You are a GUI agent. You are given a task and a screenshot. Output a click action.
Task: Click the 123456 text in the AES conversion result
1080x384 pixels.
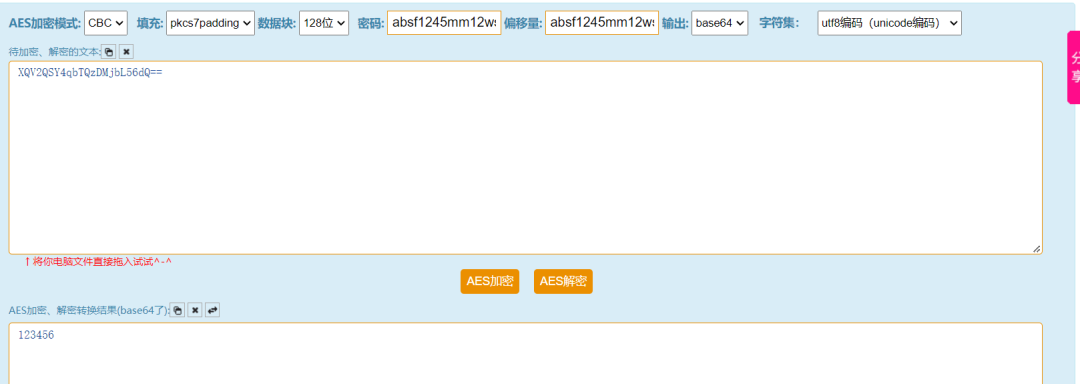coord(36,335)
